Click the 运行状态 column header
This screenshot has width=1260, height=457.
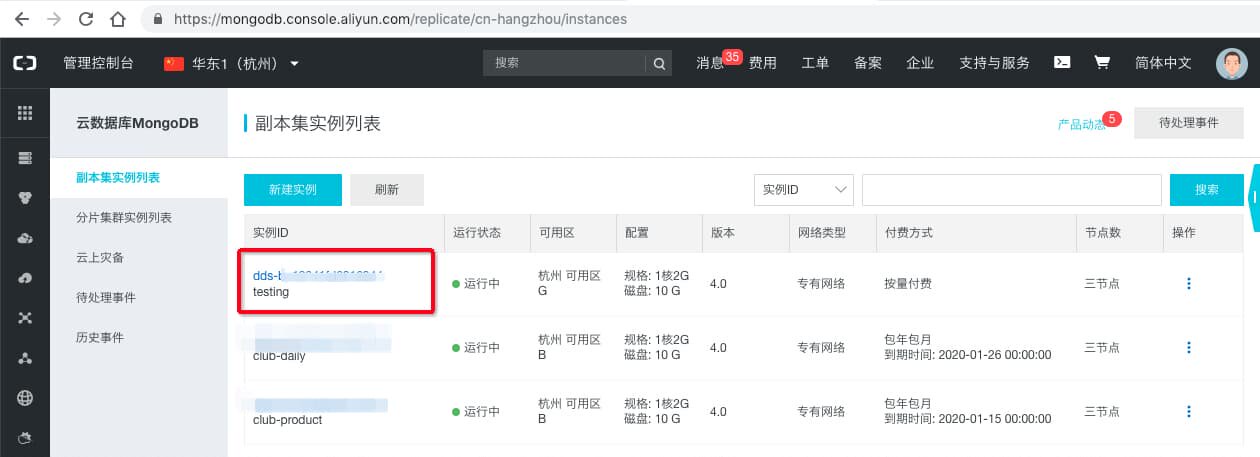point(476,232)
